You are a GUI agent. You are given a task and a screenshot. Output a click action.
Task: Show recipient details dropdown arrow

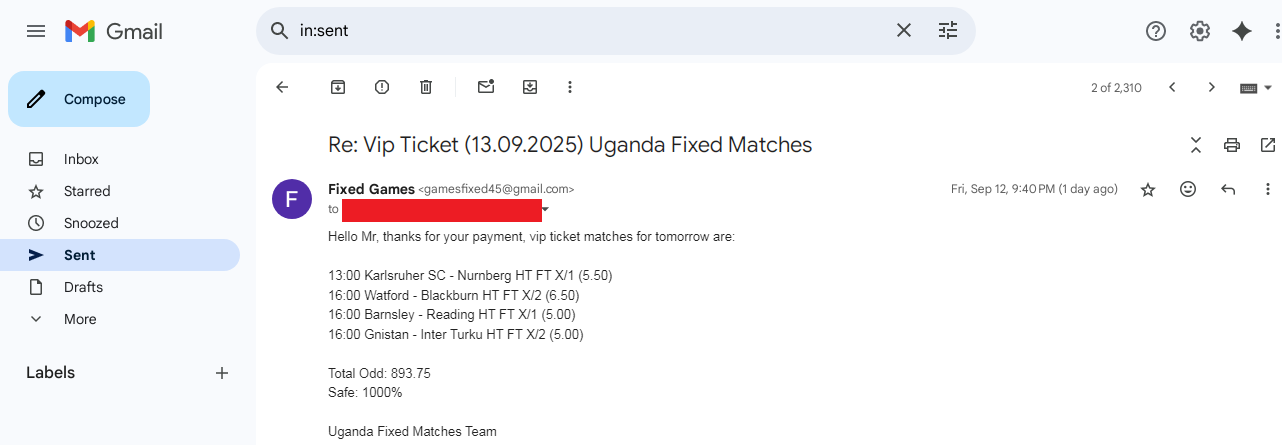click(x=546, y=210)
